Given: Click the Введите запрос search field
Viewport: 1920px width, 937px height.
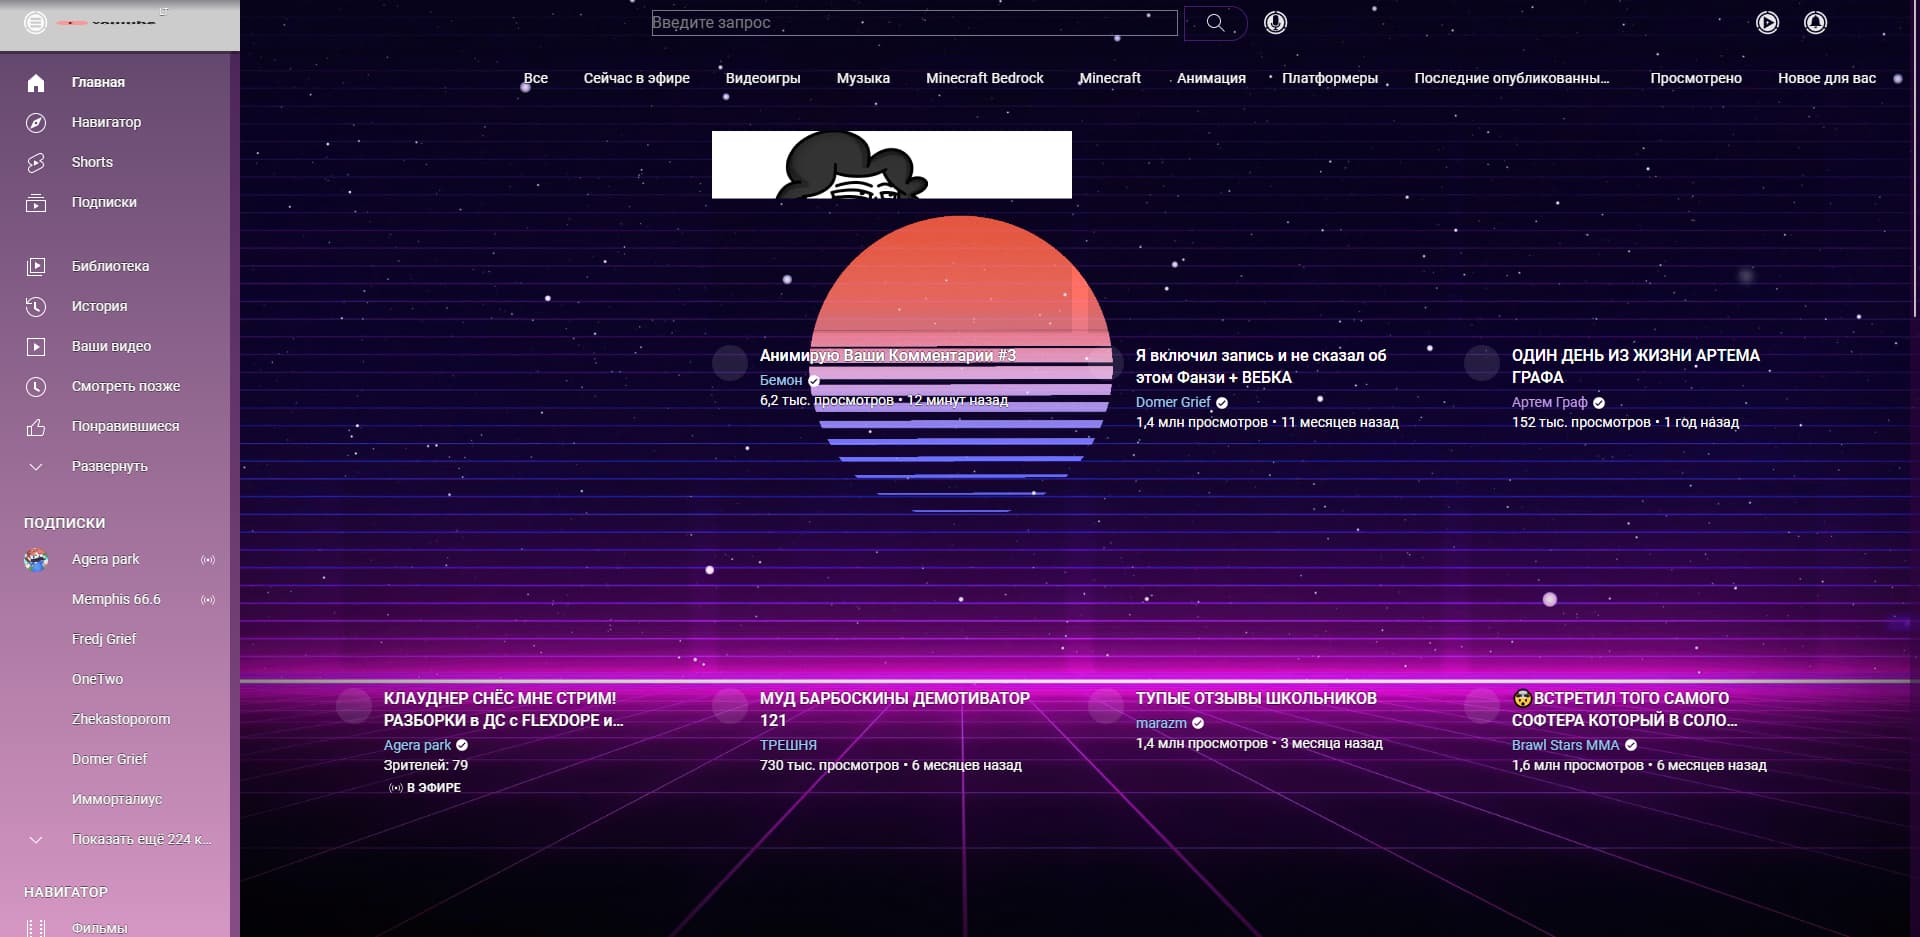Looking at the screenshot, I should point(913,23).
